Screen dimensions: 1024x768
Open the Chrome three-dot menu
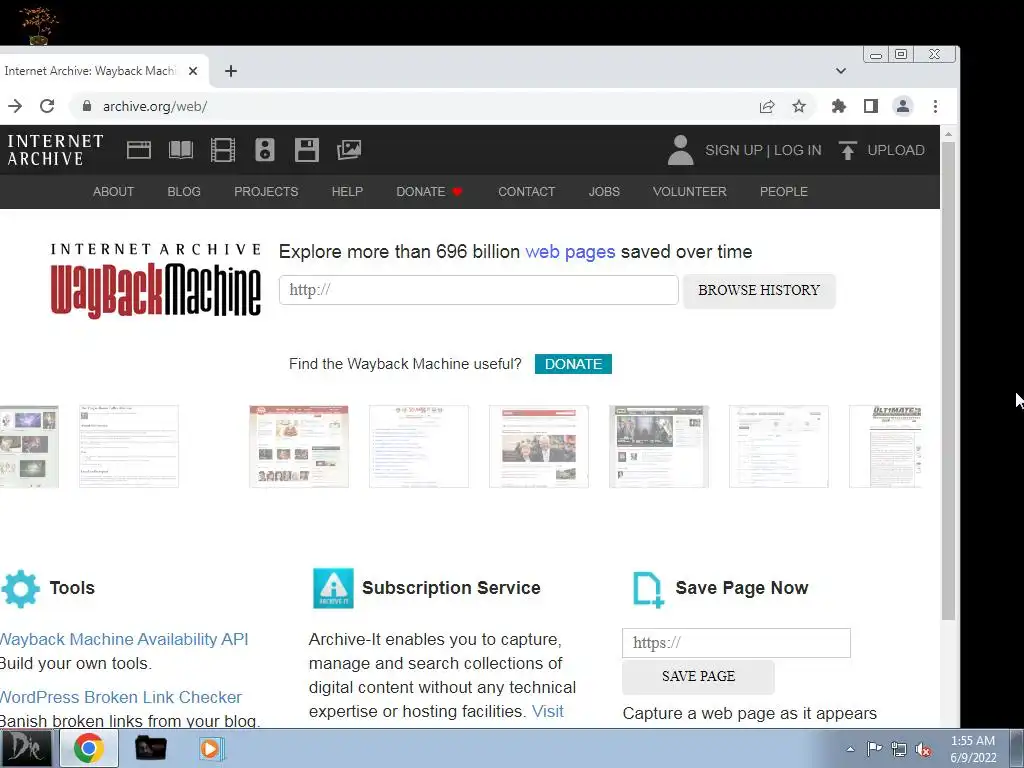click(x=935, y=106)
